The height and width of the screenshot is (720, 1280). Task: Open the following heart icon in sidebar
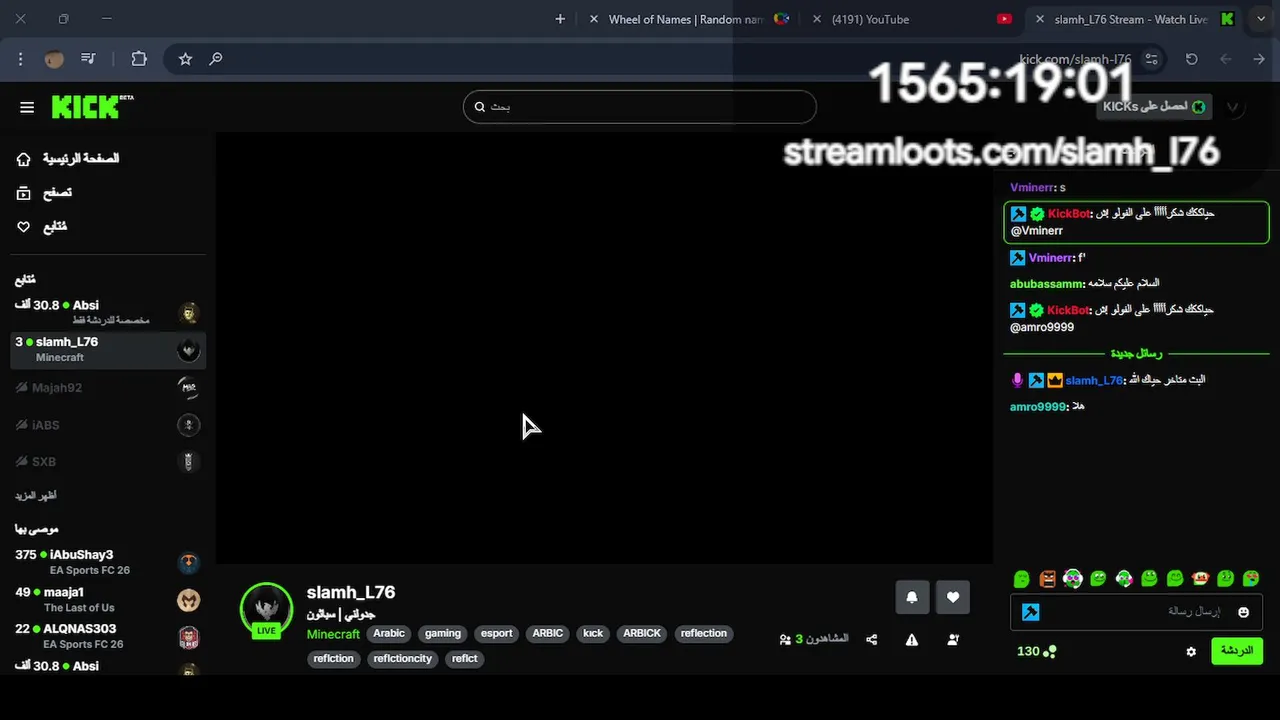point(24,227)
